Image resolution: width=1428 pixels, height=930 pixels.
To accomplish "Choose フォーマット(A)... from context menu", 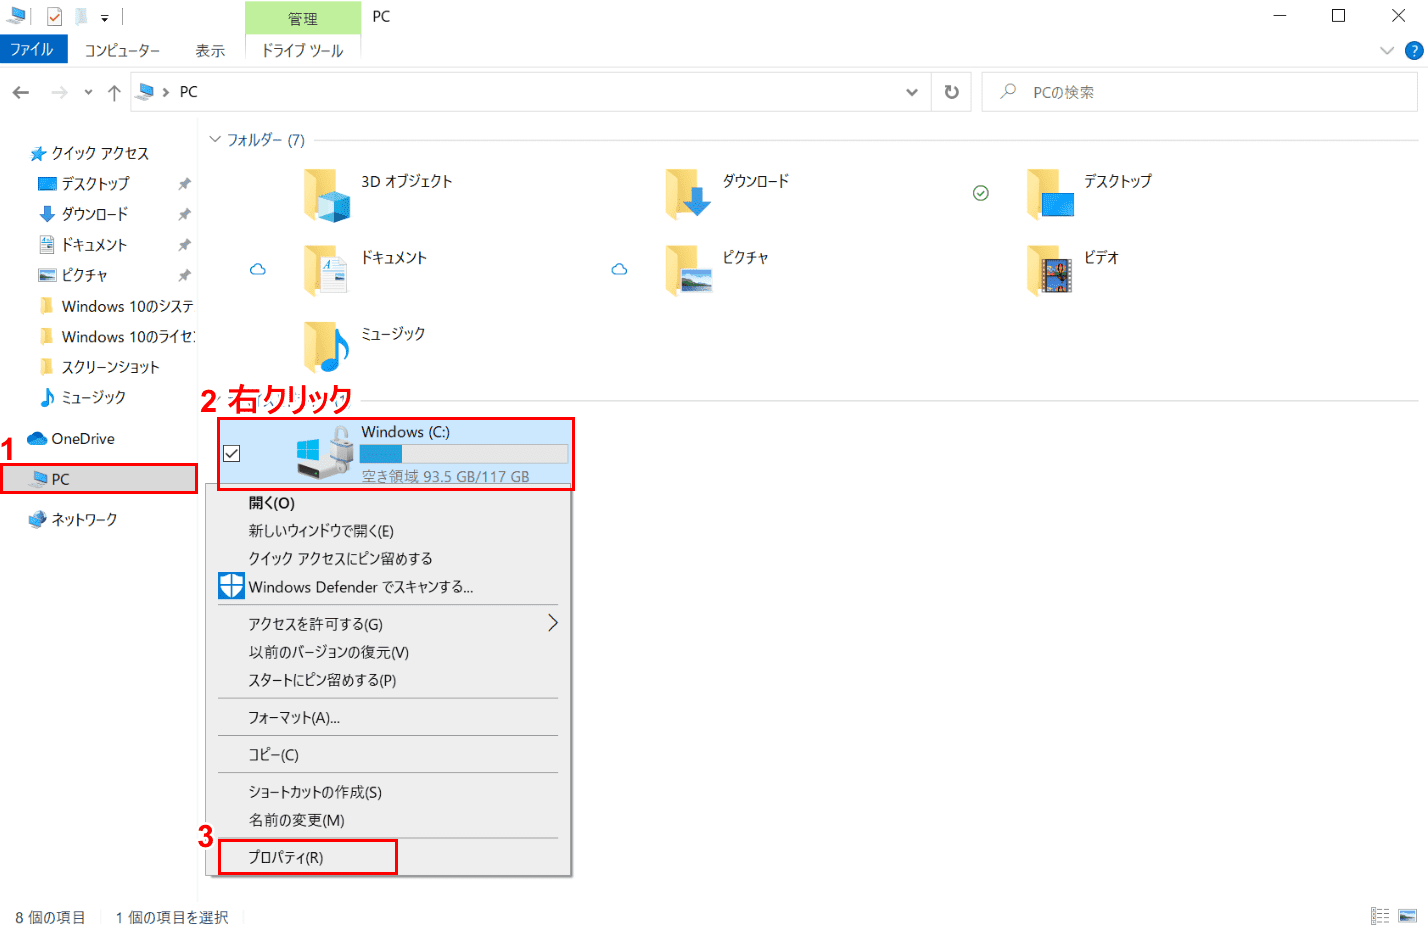I will (x=389, y=717).
